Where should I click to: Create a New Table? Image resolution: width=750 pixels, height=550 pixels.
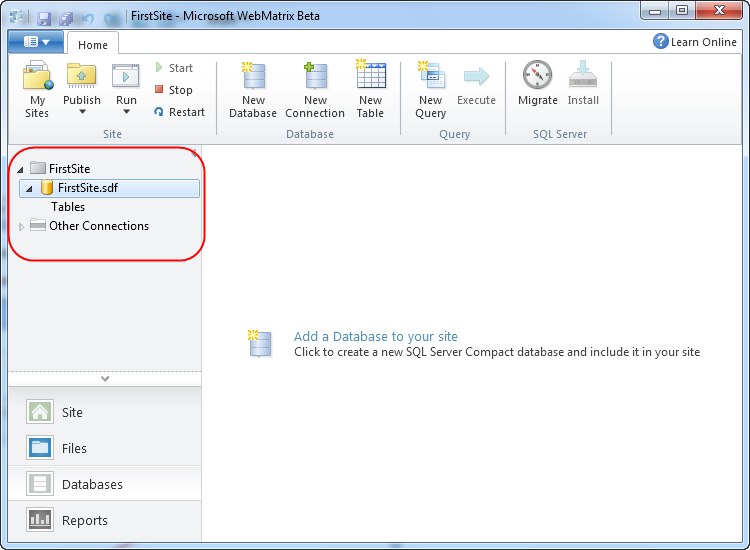pos(371,89)
